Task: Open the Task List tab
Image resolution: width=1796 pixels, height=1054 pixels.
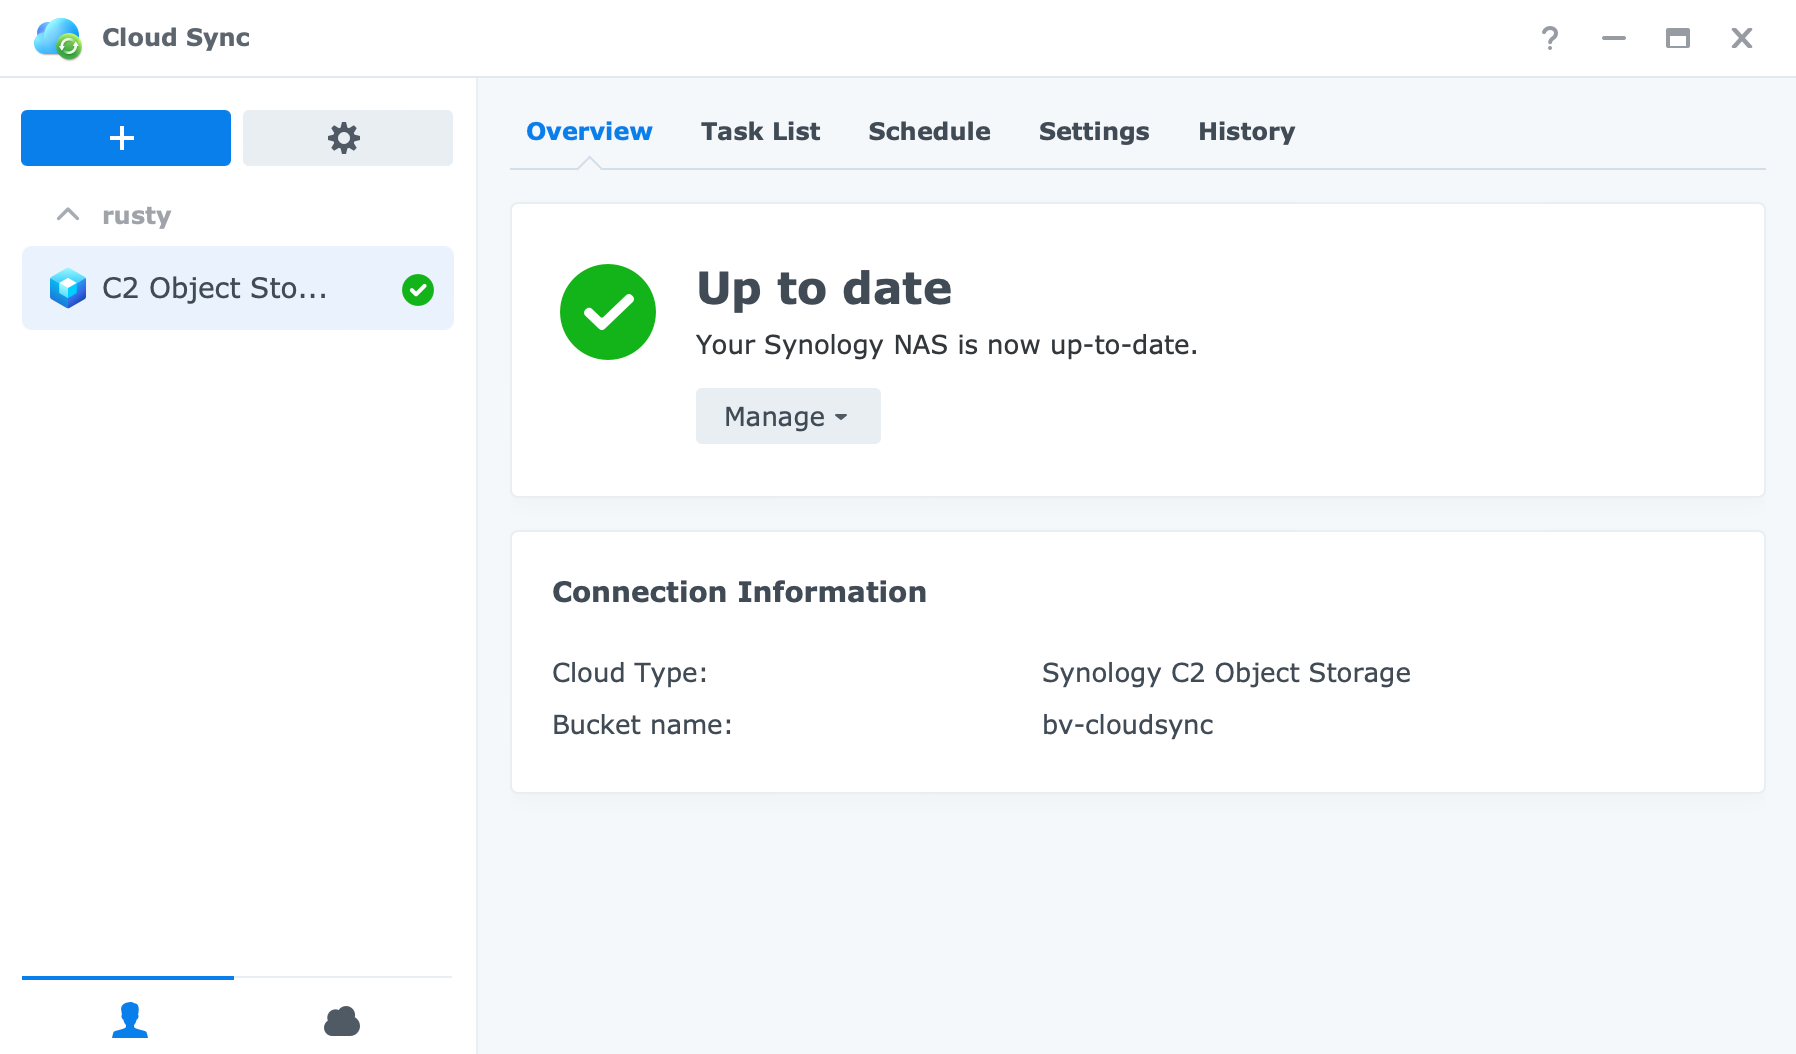Action: pyautogui.click(x=760, y=131)
